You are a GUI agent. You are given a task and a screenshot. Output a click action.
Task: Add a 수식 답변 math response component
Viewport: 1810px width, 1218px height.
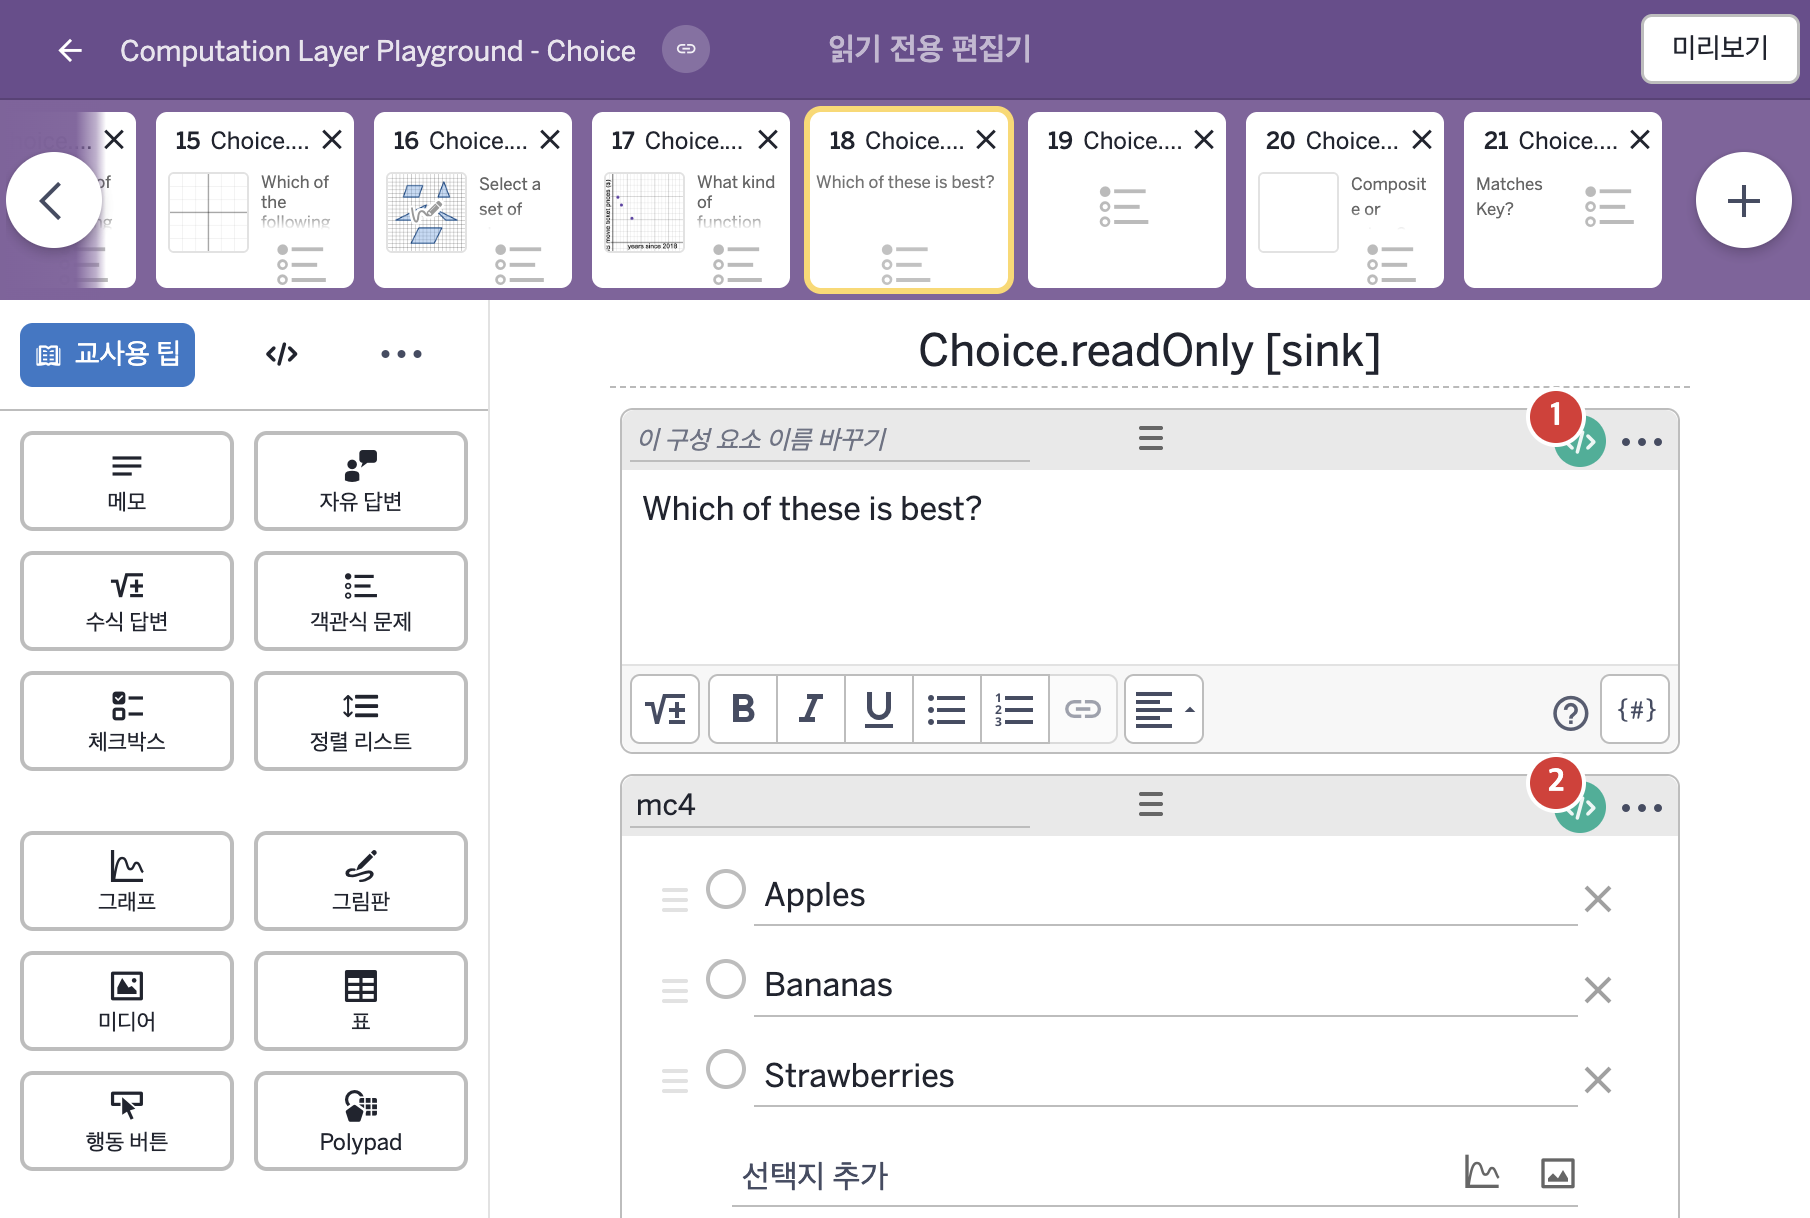pos(127,601)
